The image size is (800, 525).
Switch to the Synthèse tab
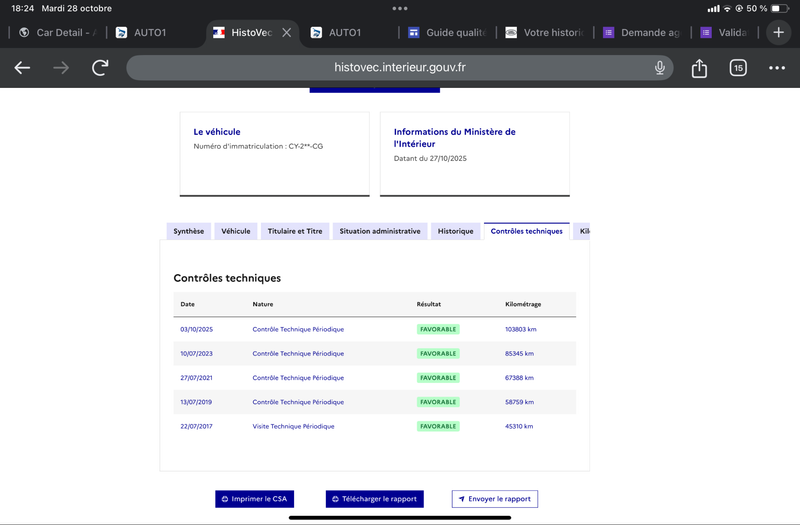188,231
